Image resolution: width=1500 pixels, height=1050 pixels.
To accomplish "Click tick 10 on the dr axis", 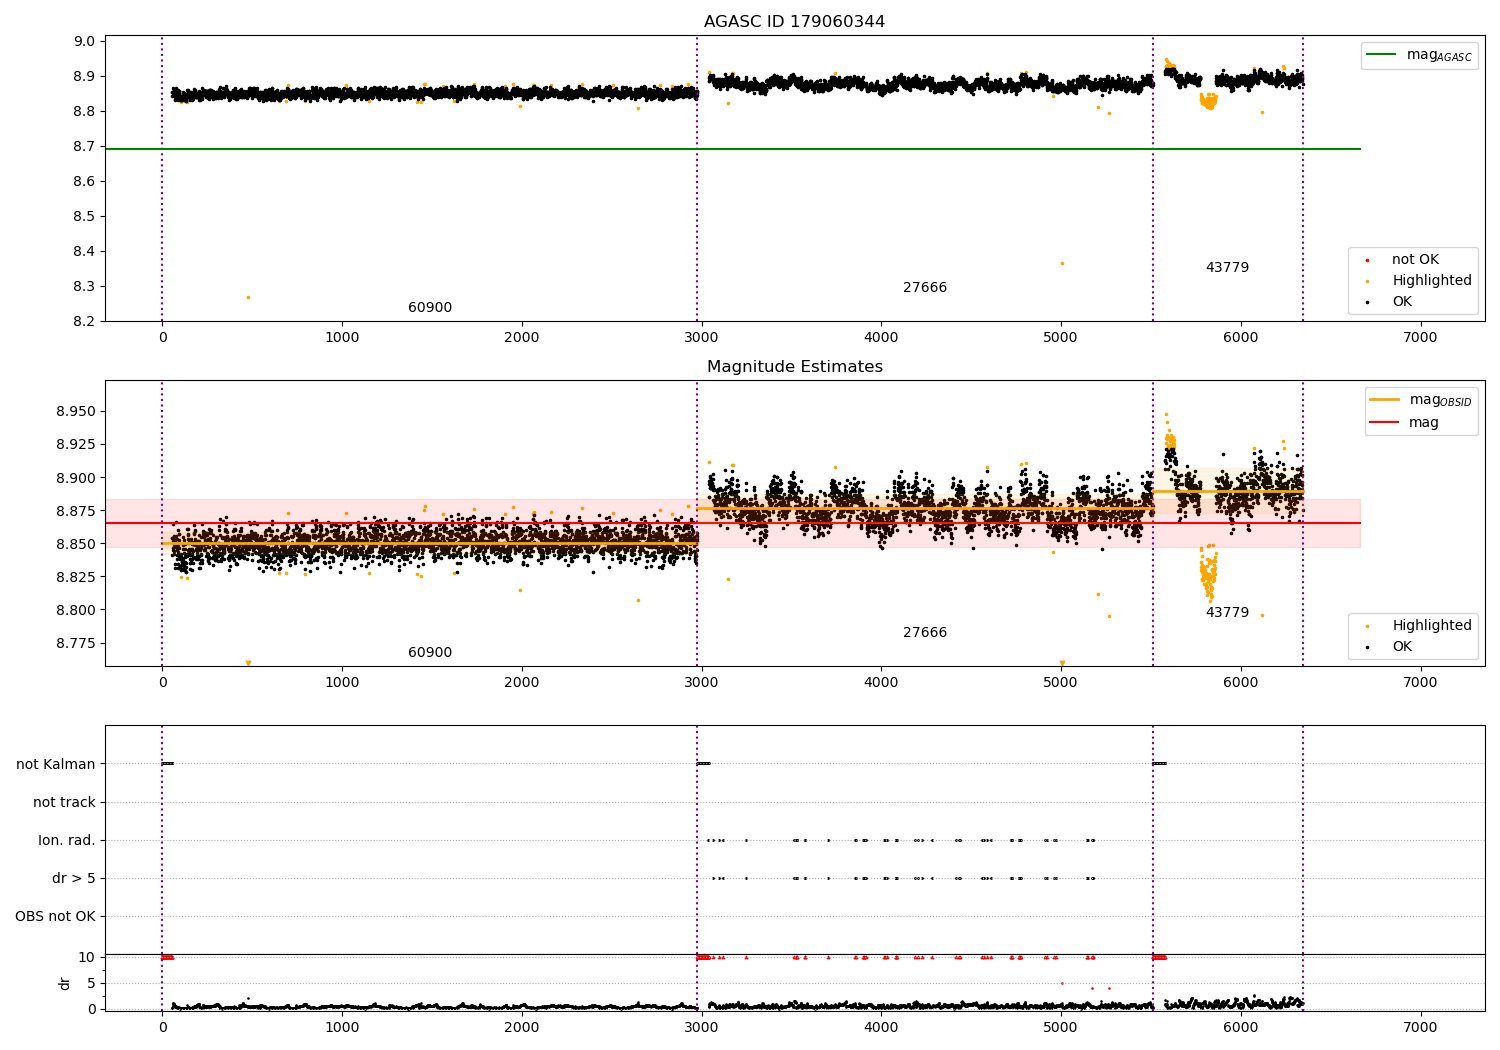I will [x=87, y=958].
